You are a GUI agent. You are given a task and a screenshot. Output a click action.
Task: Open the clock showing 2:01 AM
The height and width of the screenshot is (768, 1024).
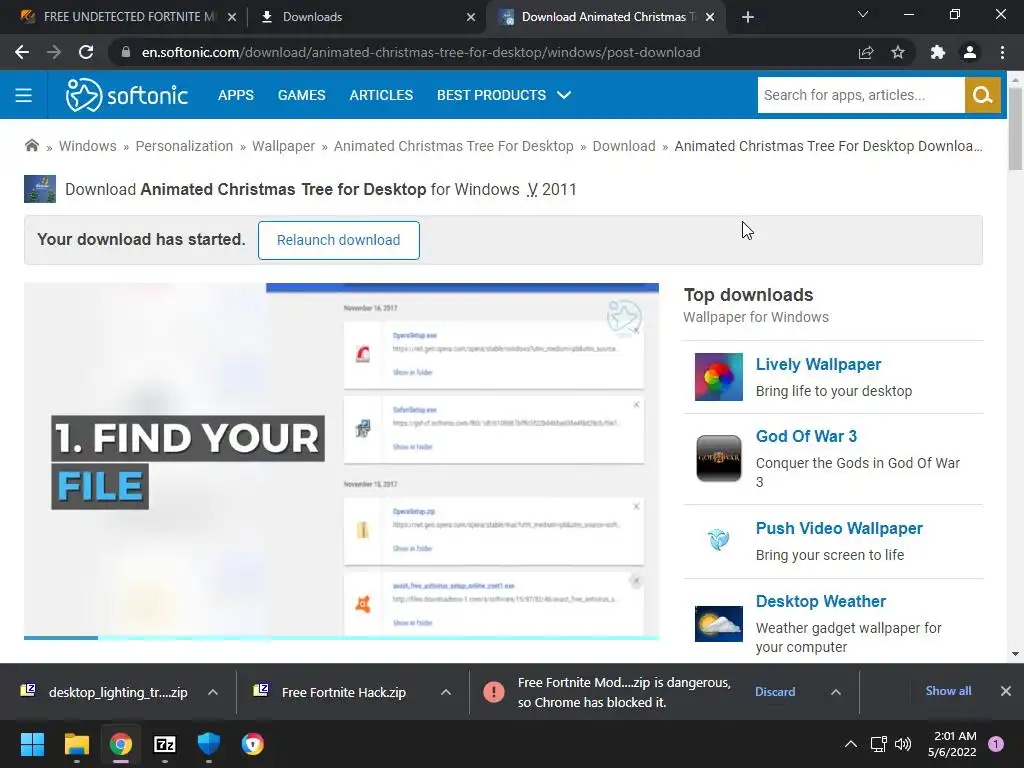(x=952, y=744)
